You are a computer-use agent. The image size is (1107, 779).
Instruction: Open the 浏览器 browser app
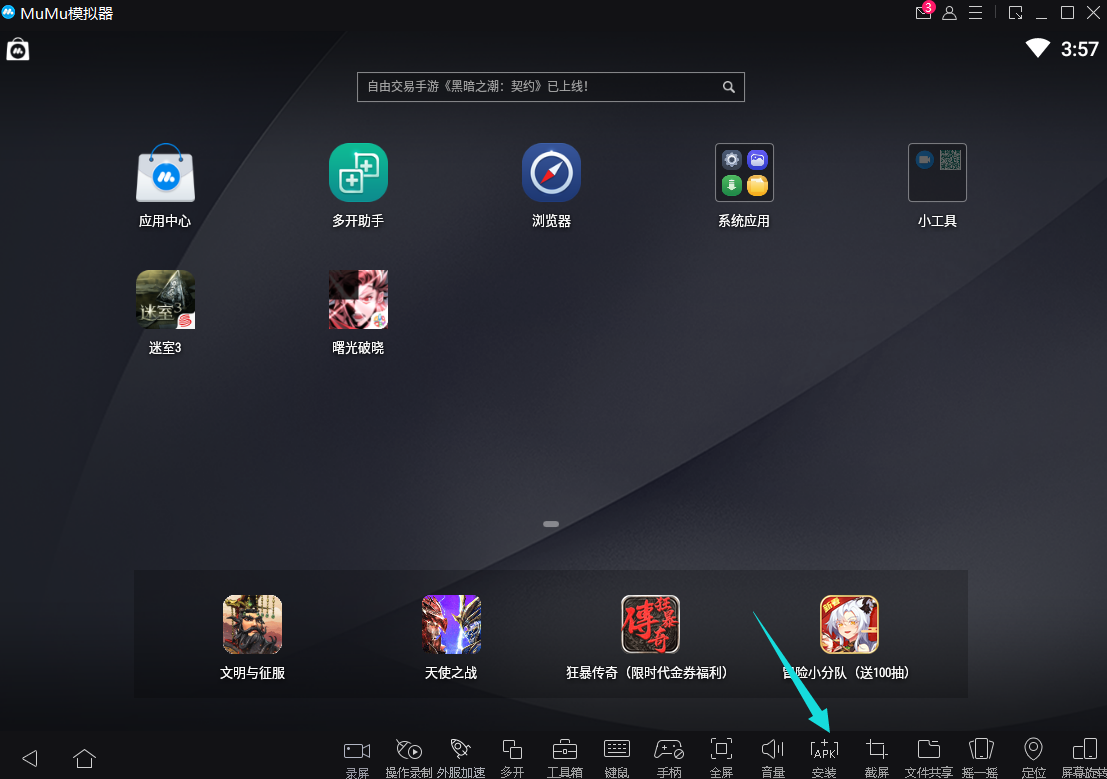(x=551, y=173)
